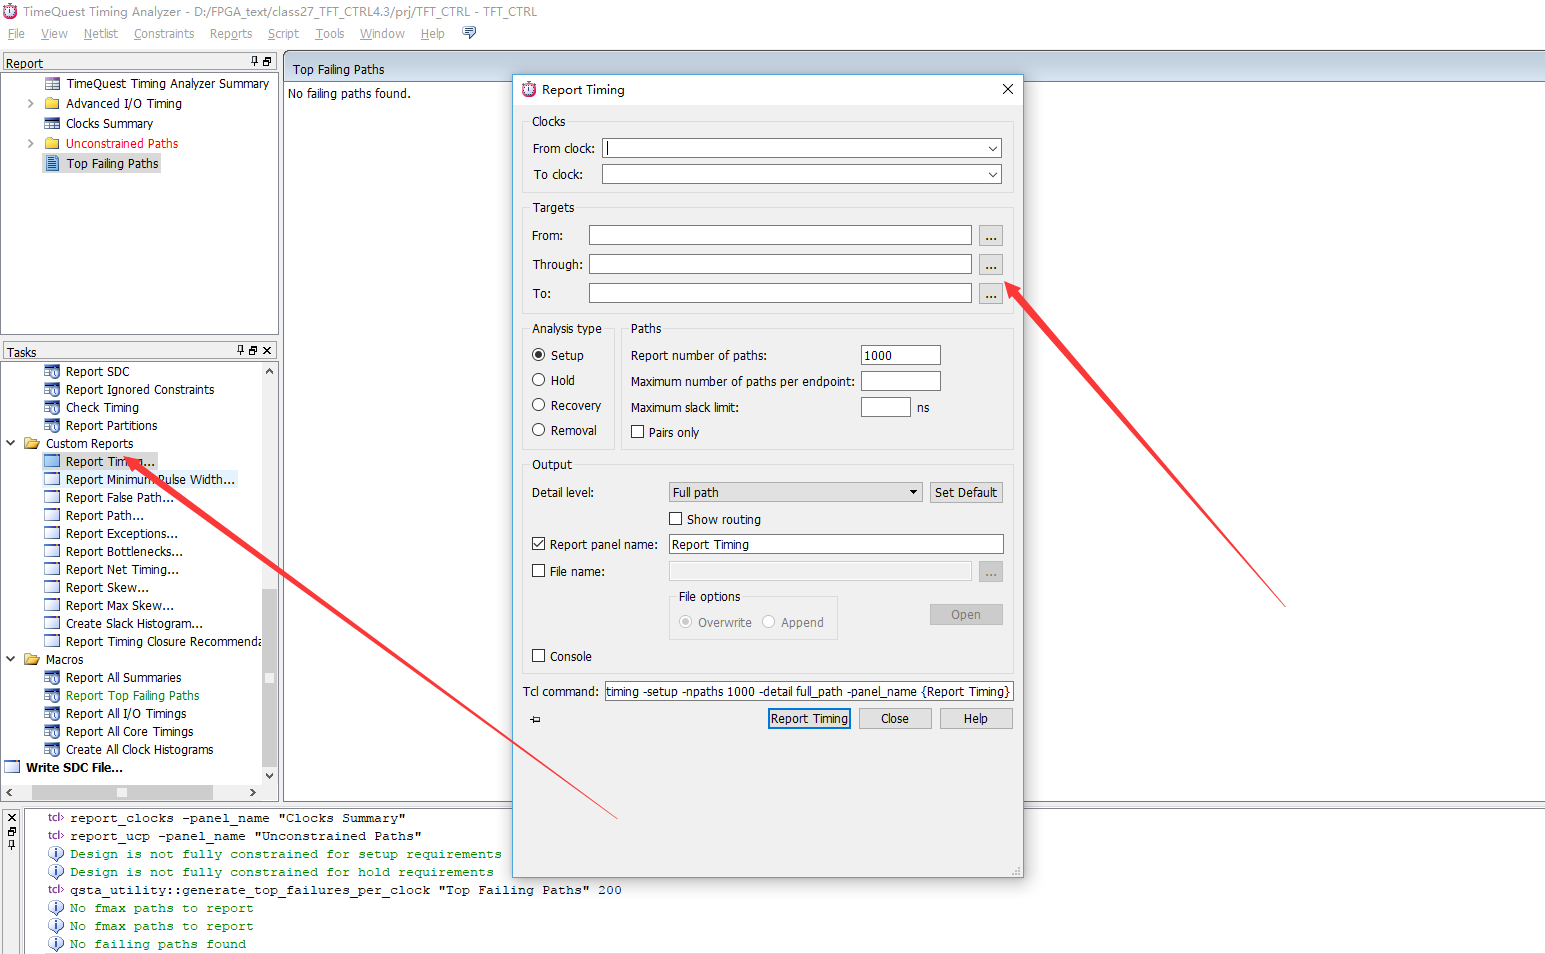Select the Setup analysis type

coord(539,355)
